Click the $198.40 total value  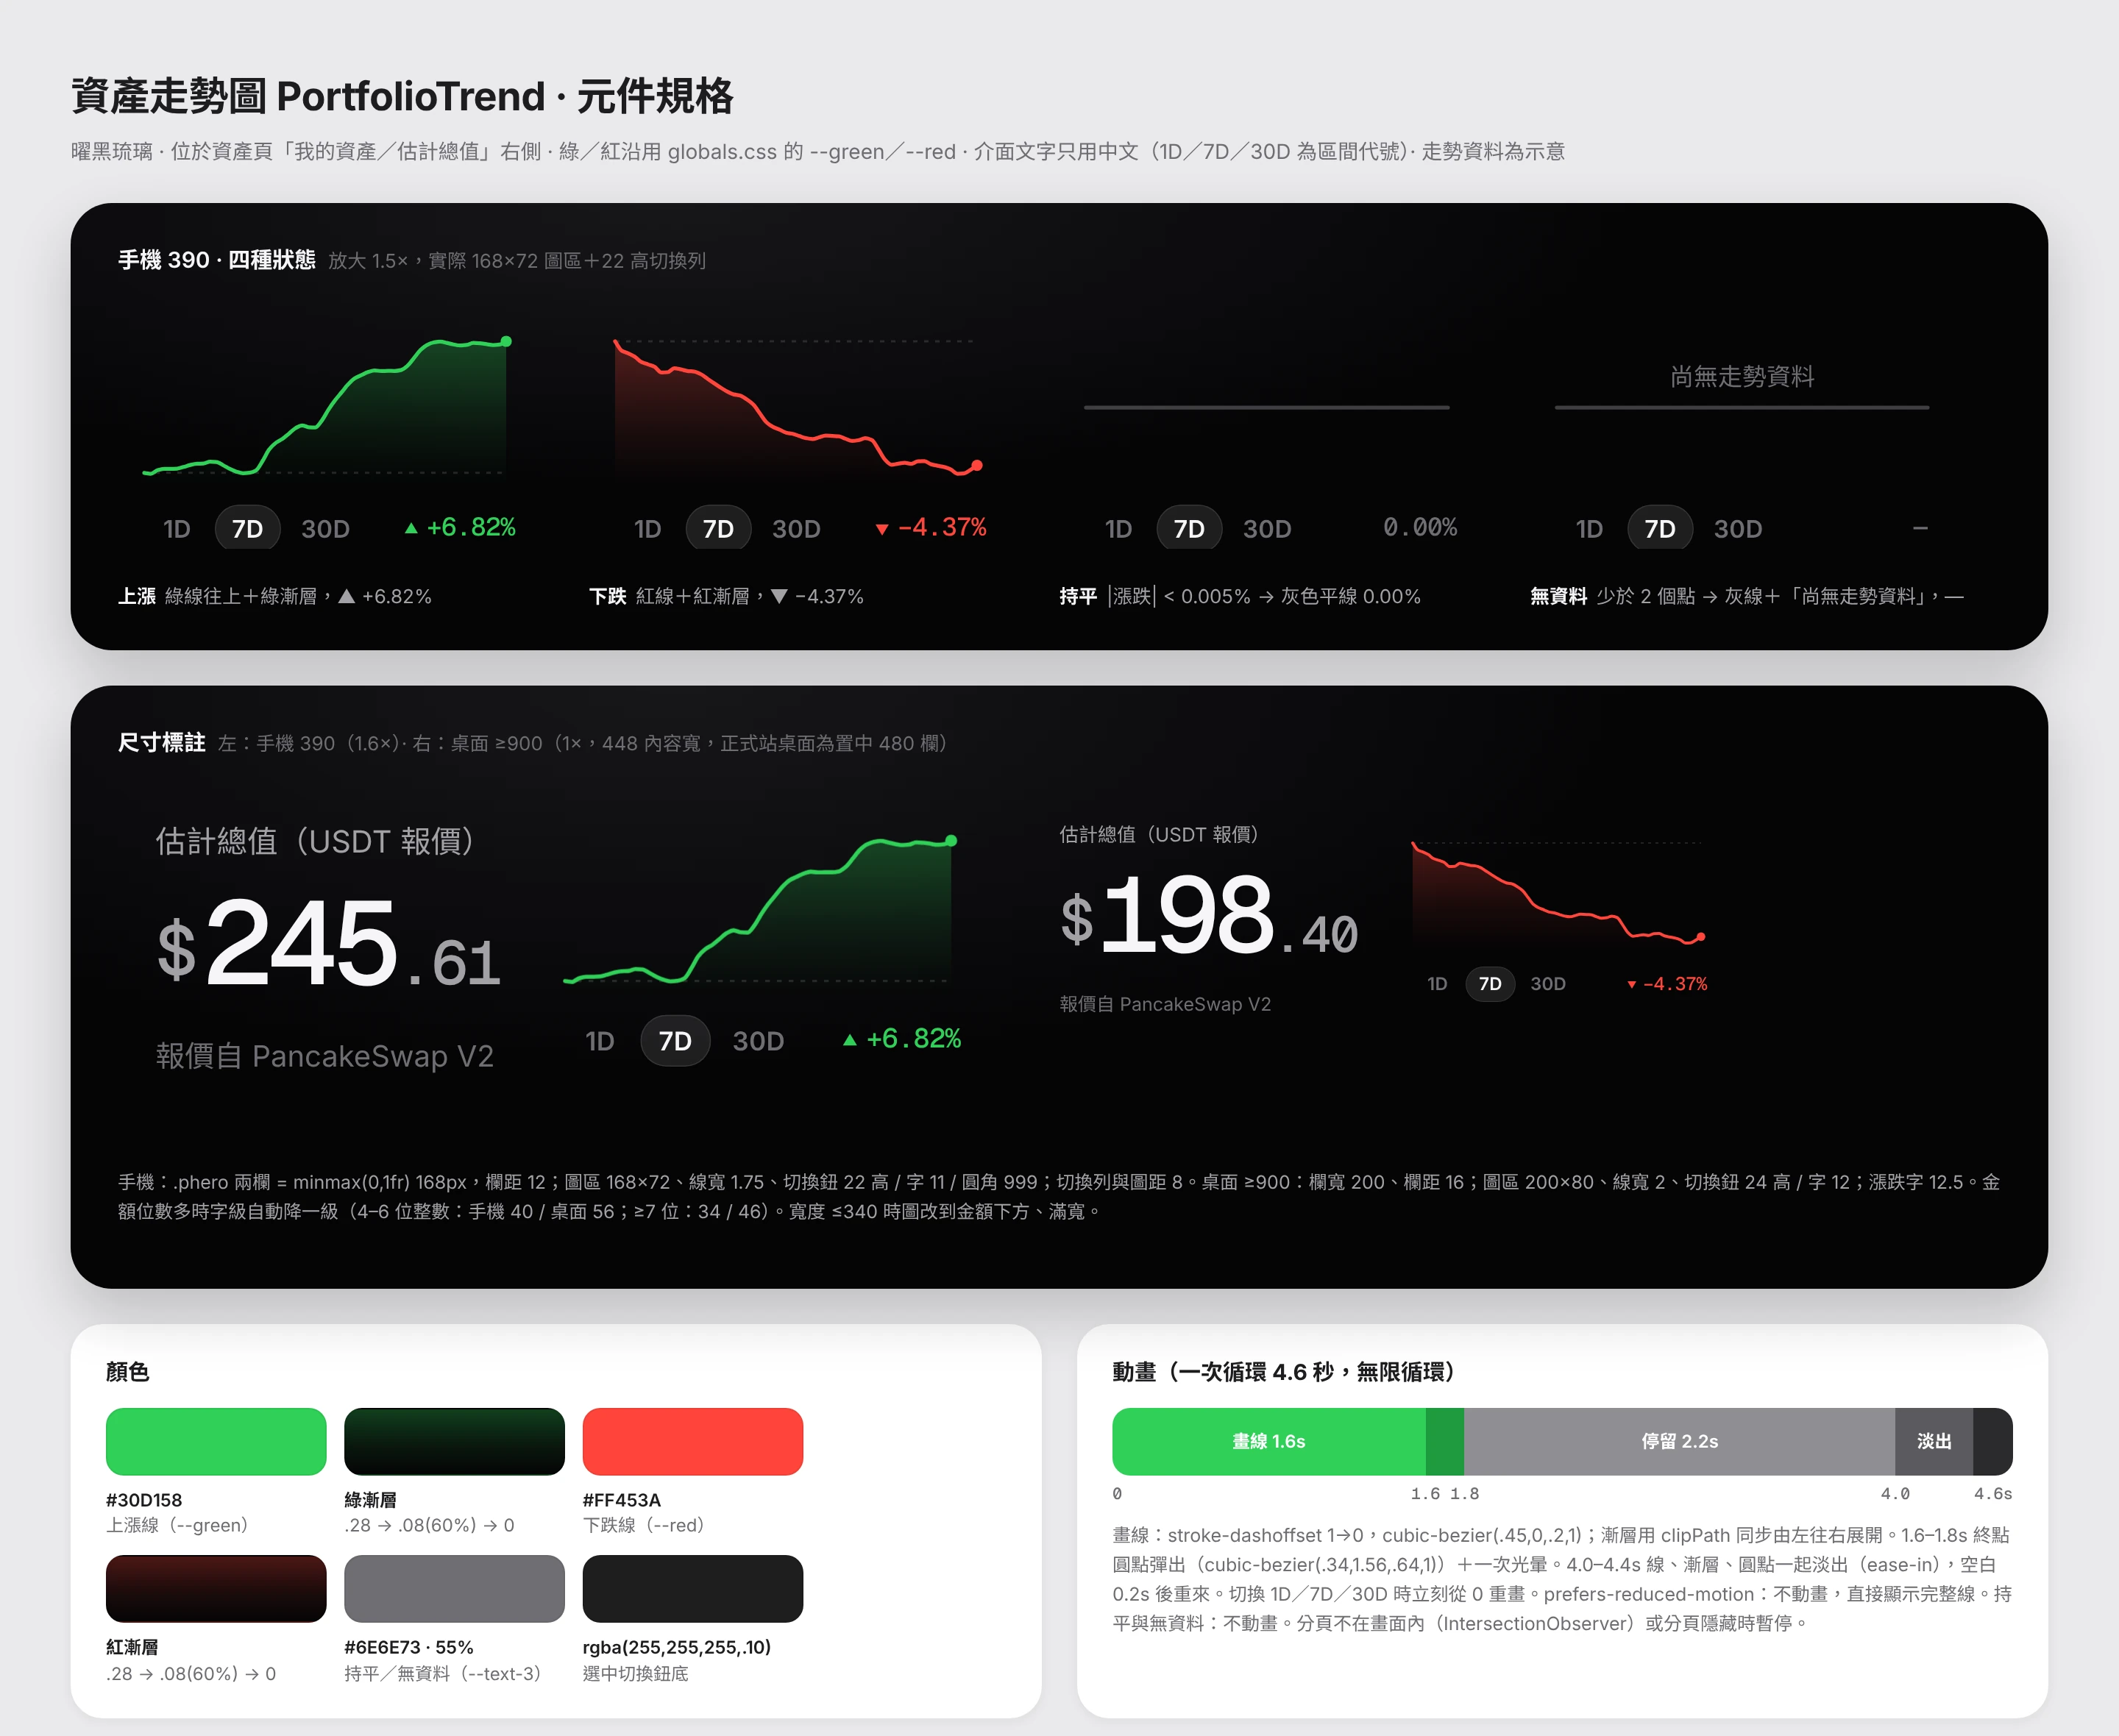click(x=1209, y=915)
